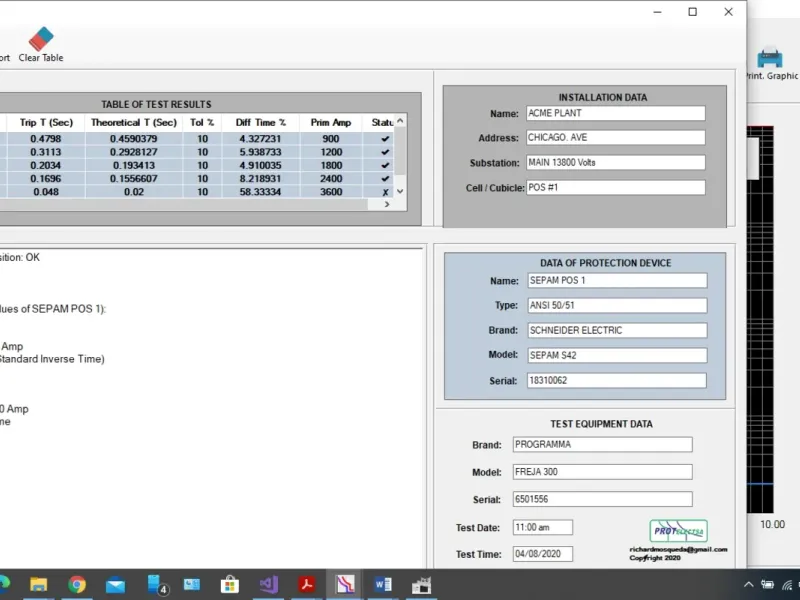Click the protection device Brand field

tap(617, 330)
